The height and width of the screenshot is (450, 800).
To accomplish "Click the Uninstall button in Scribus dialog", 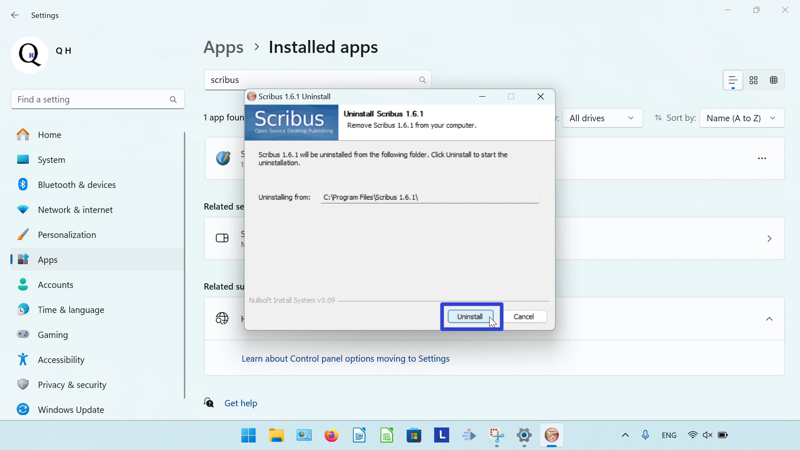I will (470, 316).
